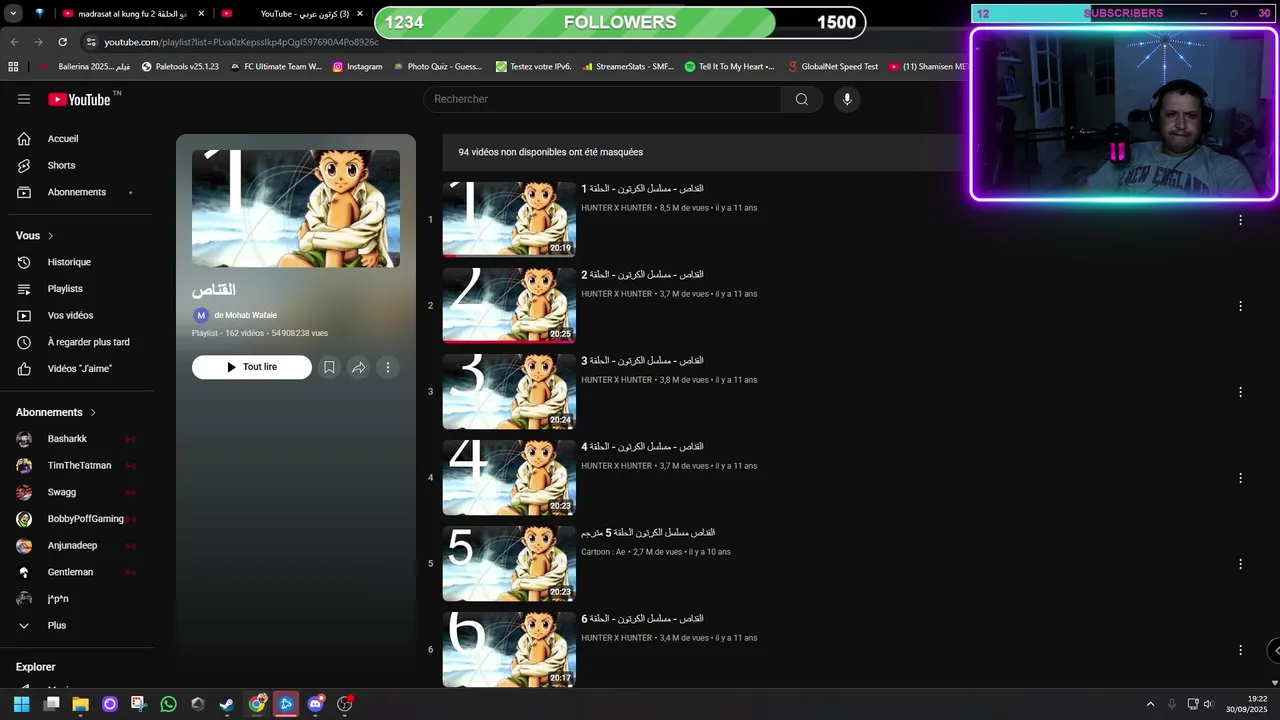
Task: Open Vidéos "J'aime" list
Action: 81,369
